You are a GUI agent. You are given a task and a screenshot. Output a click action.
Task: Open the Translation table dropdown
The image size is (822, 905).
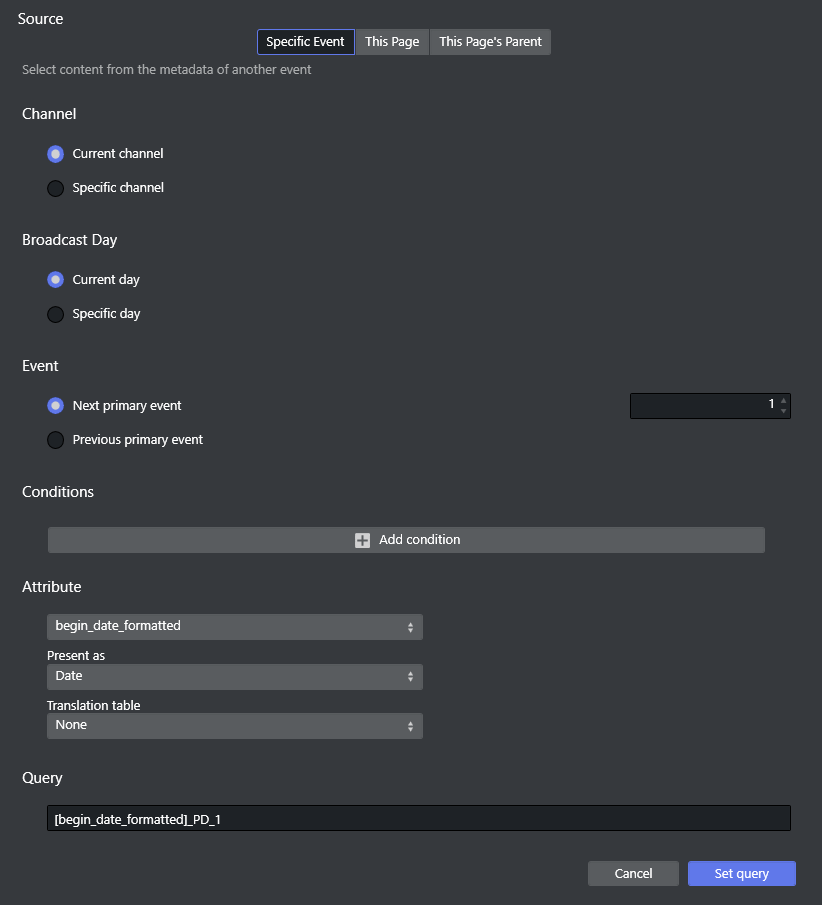(234, 726)
